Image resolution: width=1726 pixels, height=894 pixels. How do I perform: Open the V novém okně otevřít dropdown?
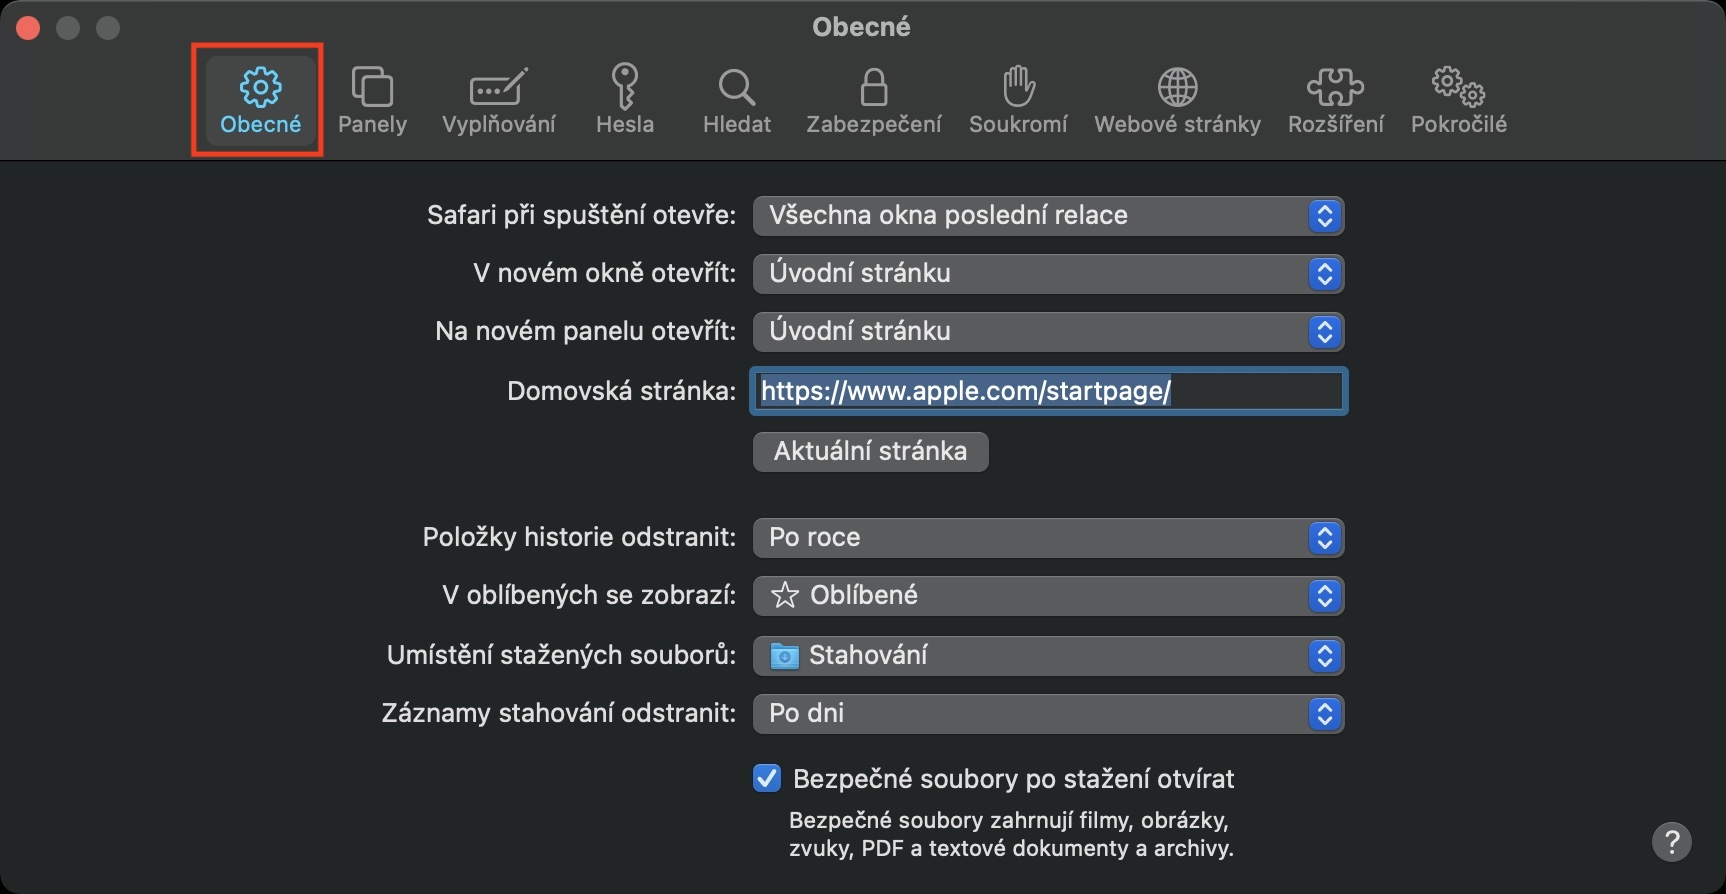point(1047,274)
